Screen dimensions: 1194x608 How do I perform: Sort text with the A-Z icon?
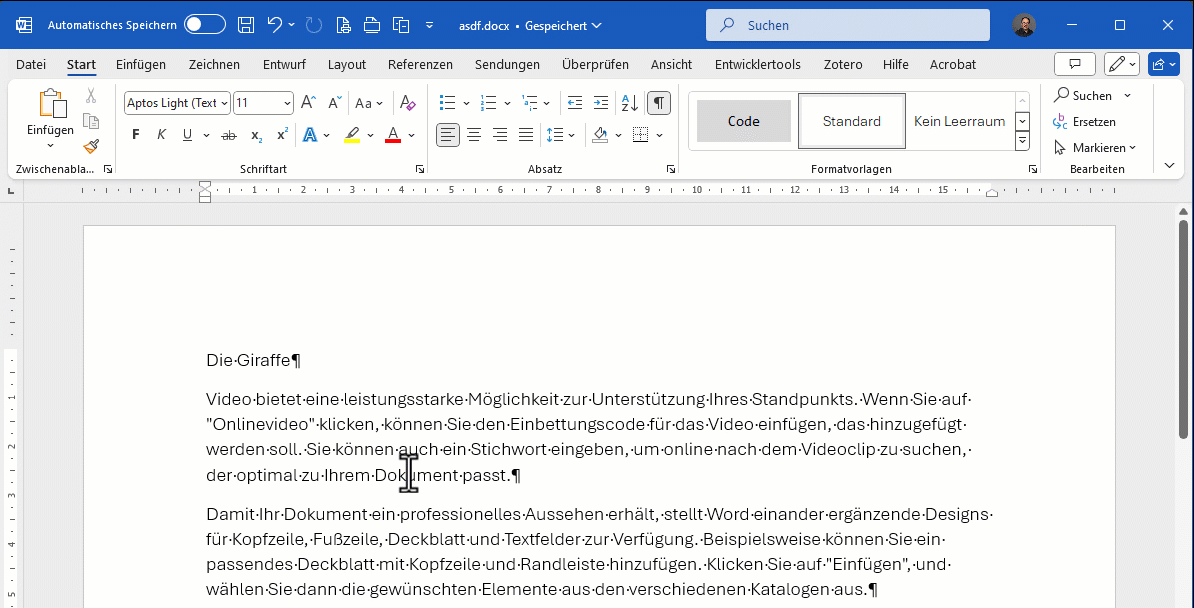[629, 103]
